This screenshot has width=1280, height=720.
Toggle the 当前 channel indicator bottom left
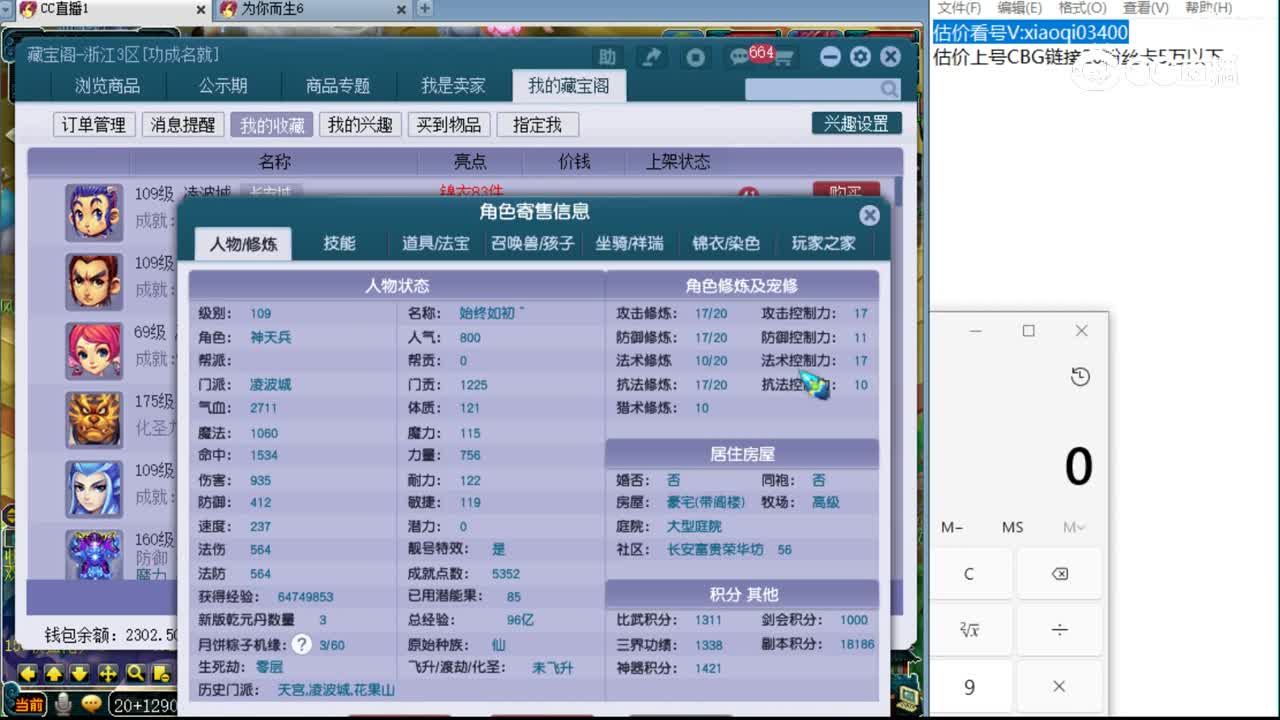29,703
